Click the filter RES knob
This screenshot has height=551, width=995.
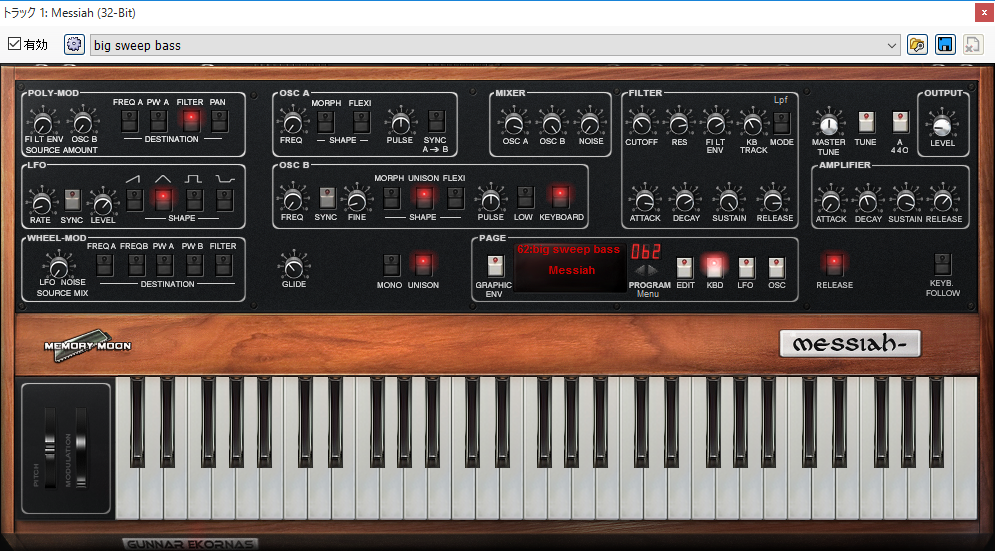(679, 124)
